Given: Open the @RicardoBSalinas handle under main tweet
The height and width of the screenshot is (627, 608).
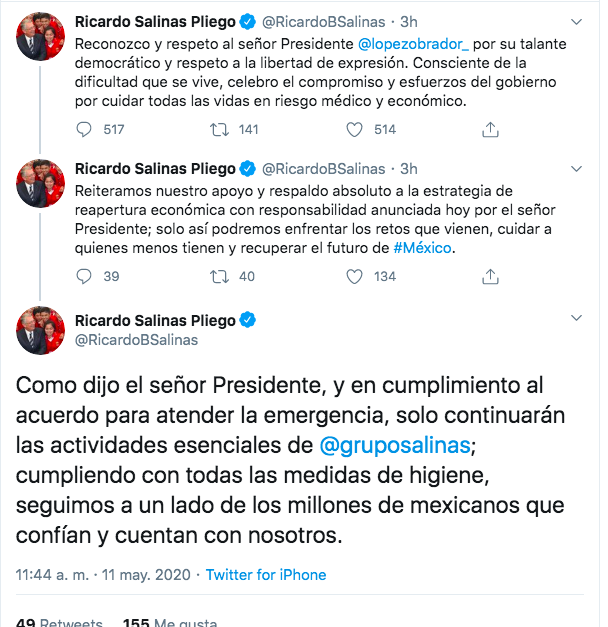Looking at the screenshot, I should pyautogui.click(x=136, y=340).
